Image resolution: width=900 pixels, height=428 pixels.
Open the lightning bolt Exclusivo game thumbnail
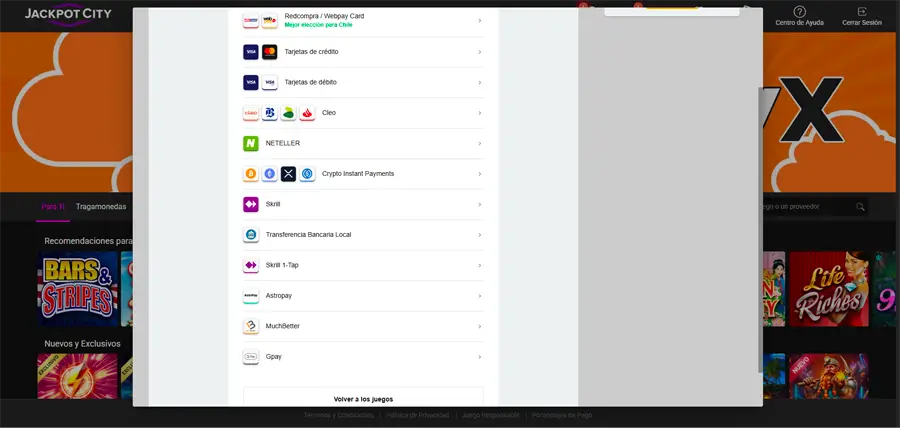(x=77, y=376)
